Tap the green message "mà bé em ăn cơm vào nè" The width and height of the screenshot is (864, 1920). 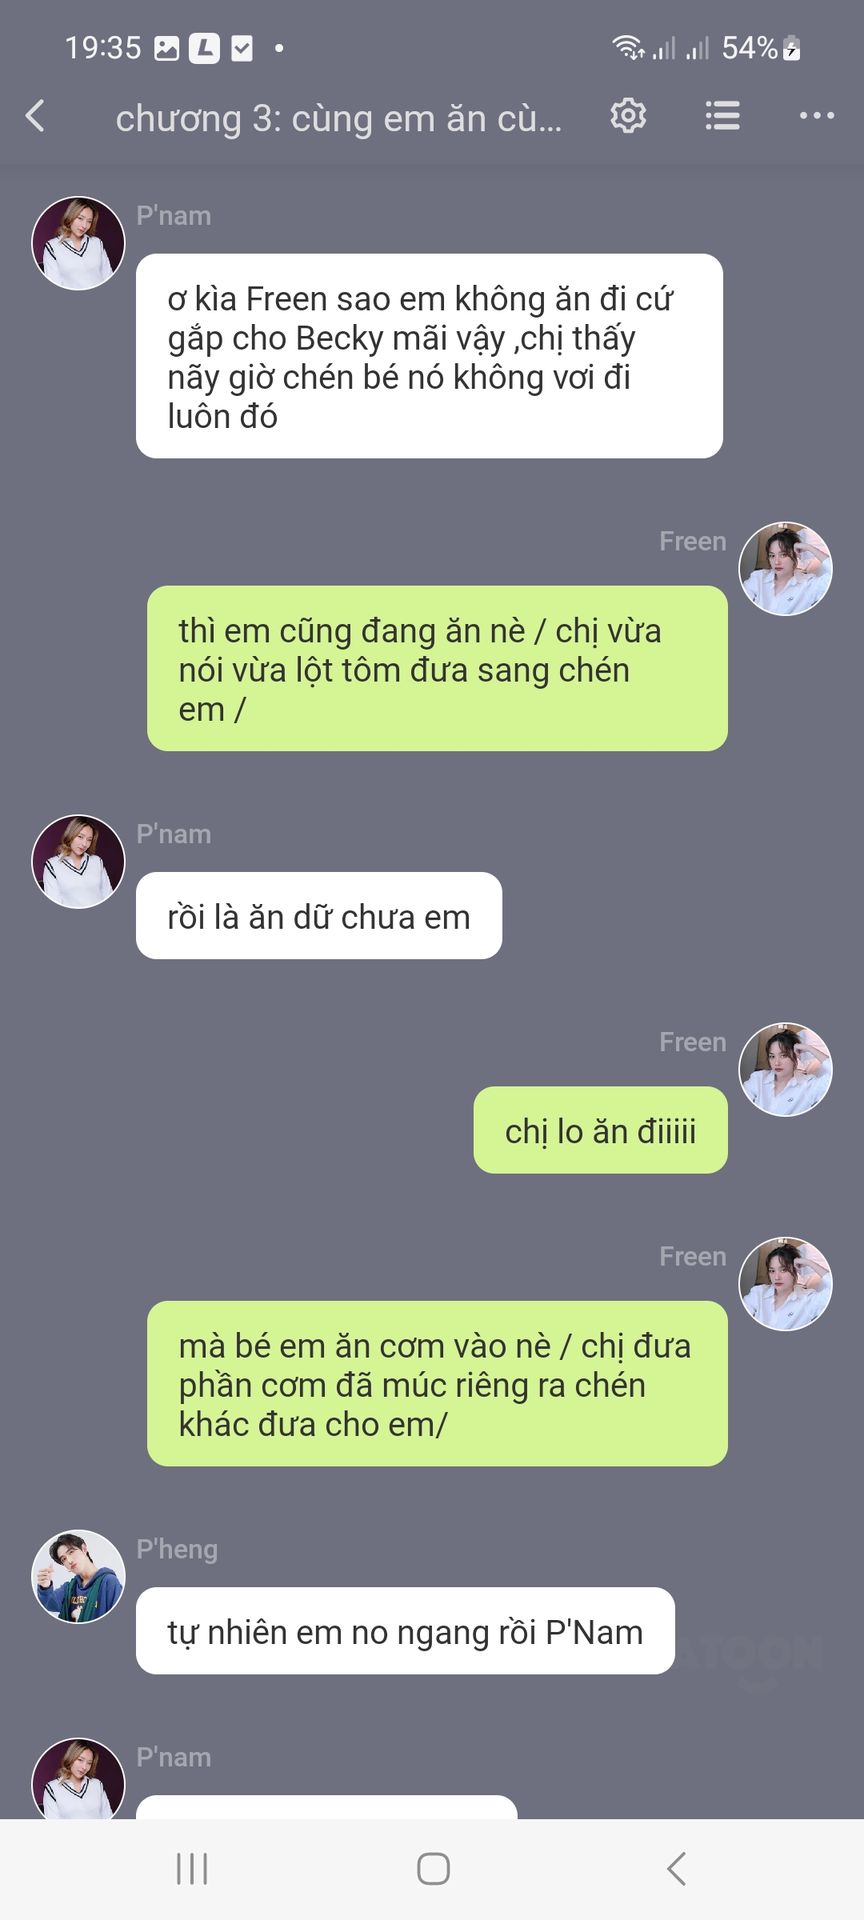(437, 1384)
